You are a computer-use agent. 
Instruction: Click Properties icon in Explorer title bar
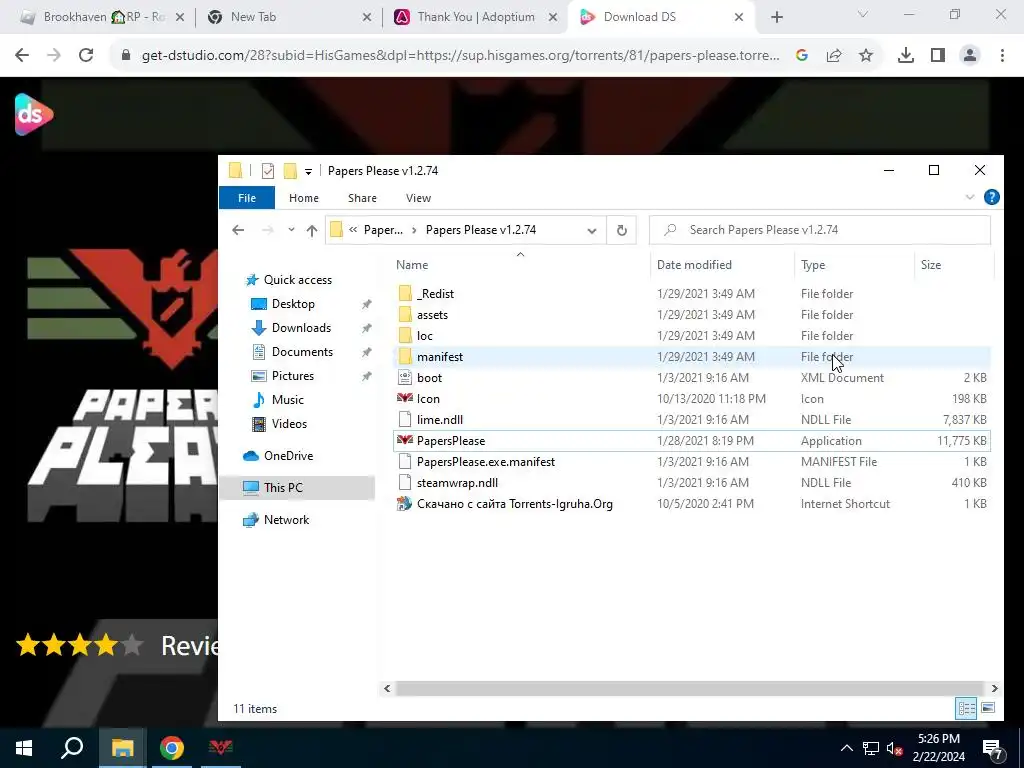268,171
